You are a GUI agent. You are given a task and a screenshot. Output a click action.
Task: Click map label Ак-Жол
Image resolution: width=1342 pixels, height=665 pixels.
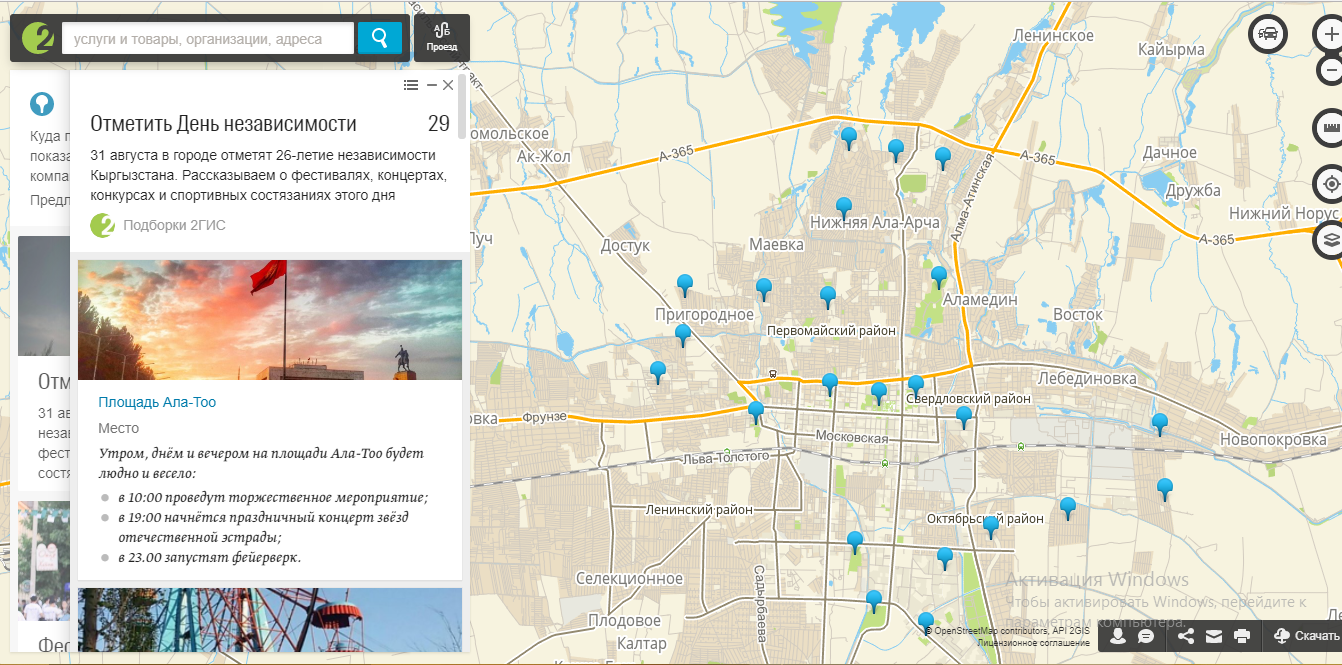pos(543,156)
